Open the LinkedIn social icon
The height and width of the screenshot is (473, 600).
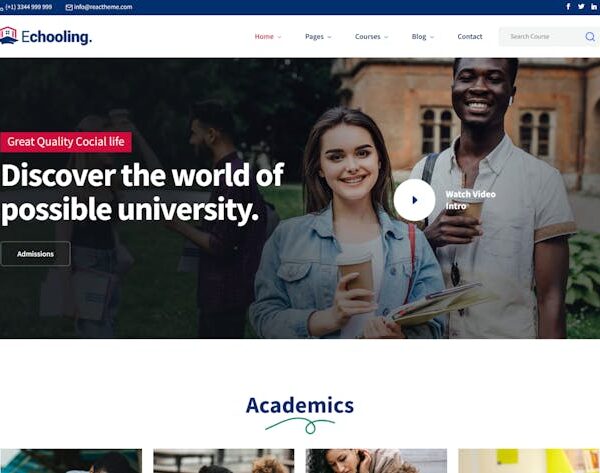[x=594, y=7]
